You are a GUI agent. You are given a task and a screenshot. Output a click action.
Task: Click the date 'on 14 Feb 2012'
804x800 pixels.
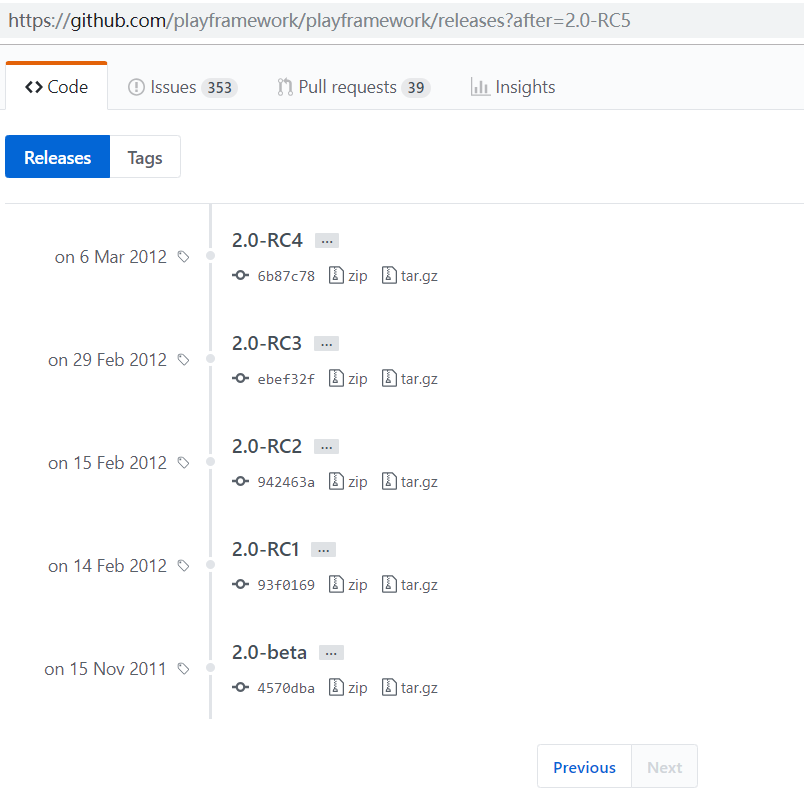108,566
